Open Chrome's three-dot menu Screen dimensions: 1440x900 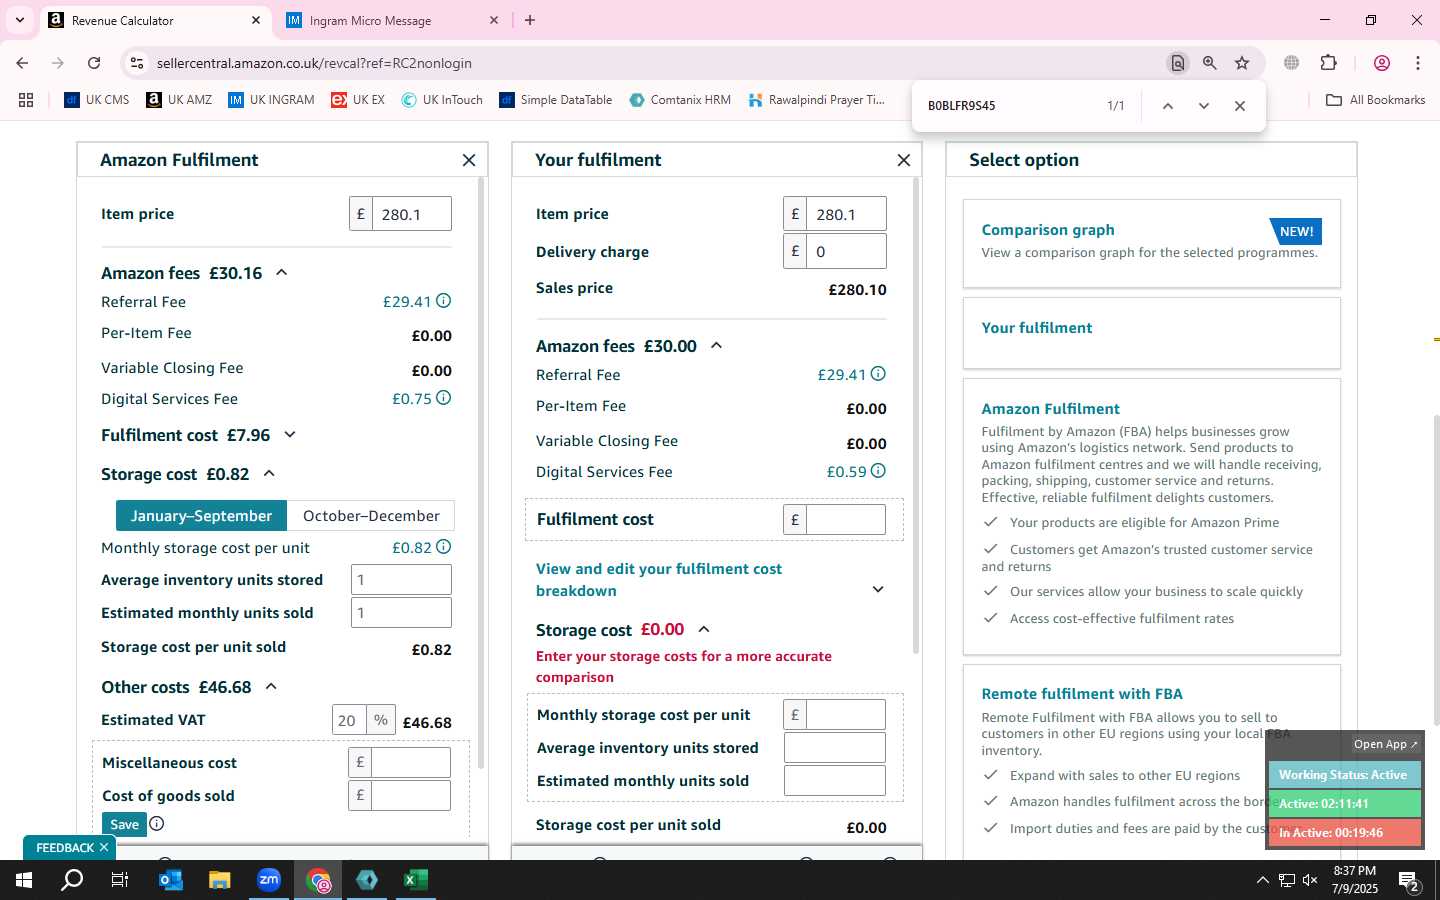(x=1418, y=63)
